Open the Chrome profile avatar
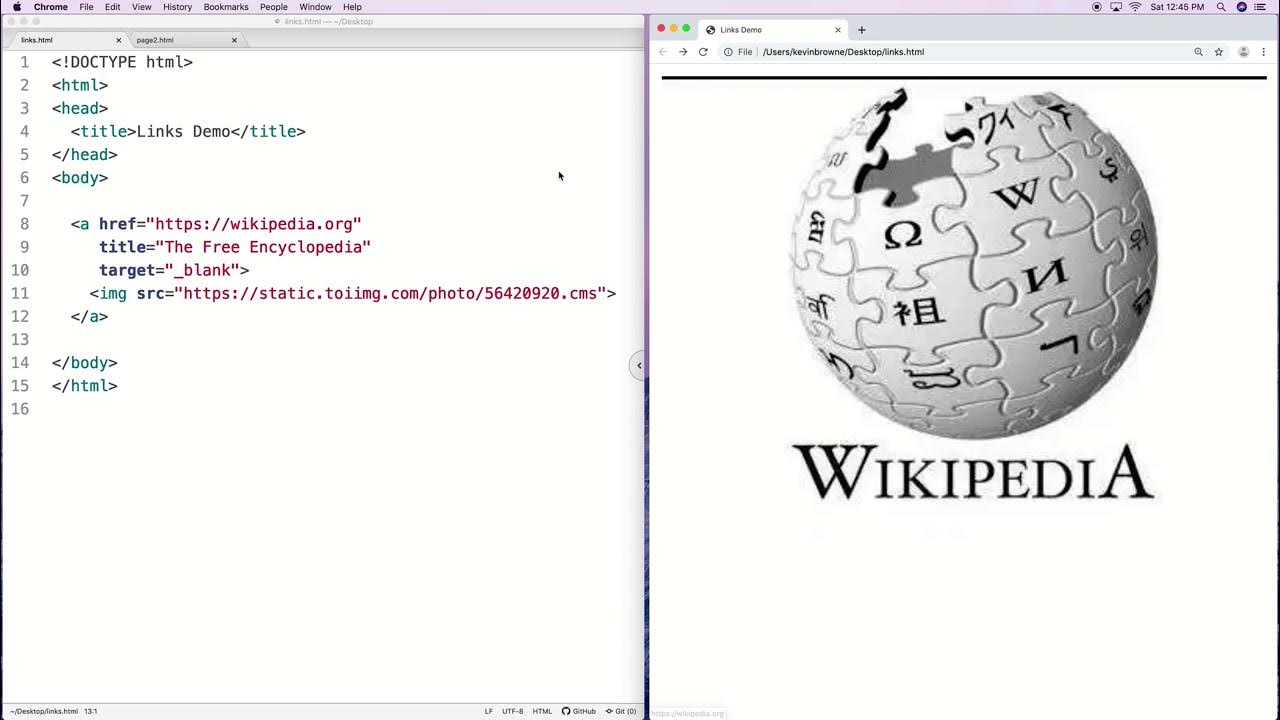Viewport: 1280px width, 720px height. pyautogui.click(x=1243, y=52)
